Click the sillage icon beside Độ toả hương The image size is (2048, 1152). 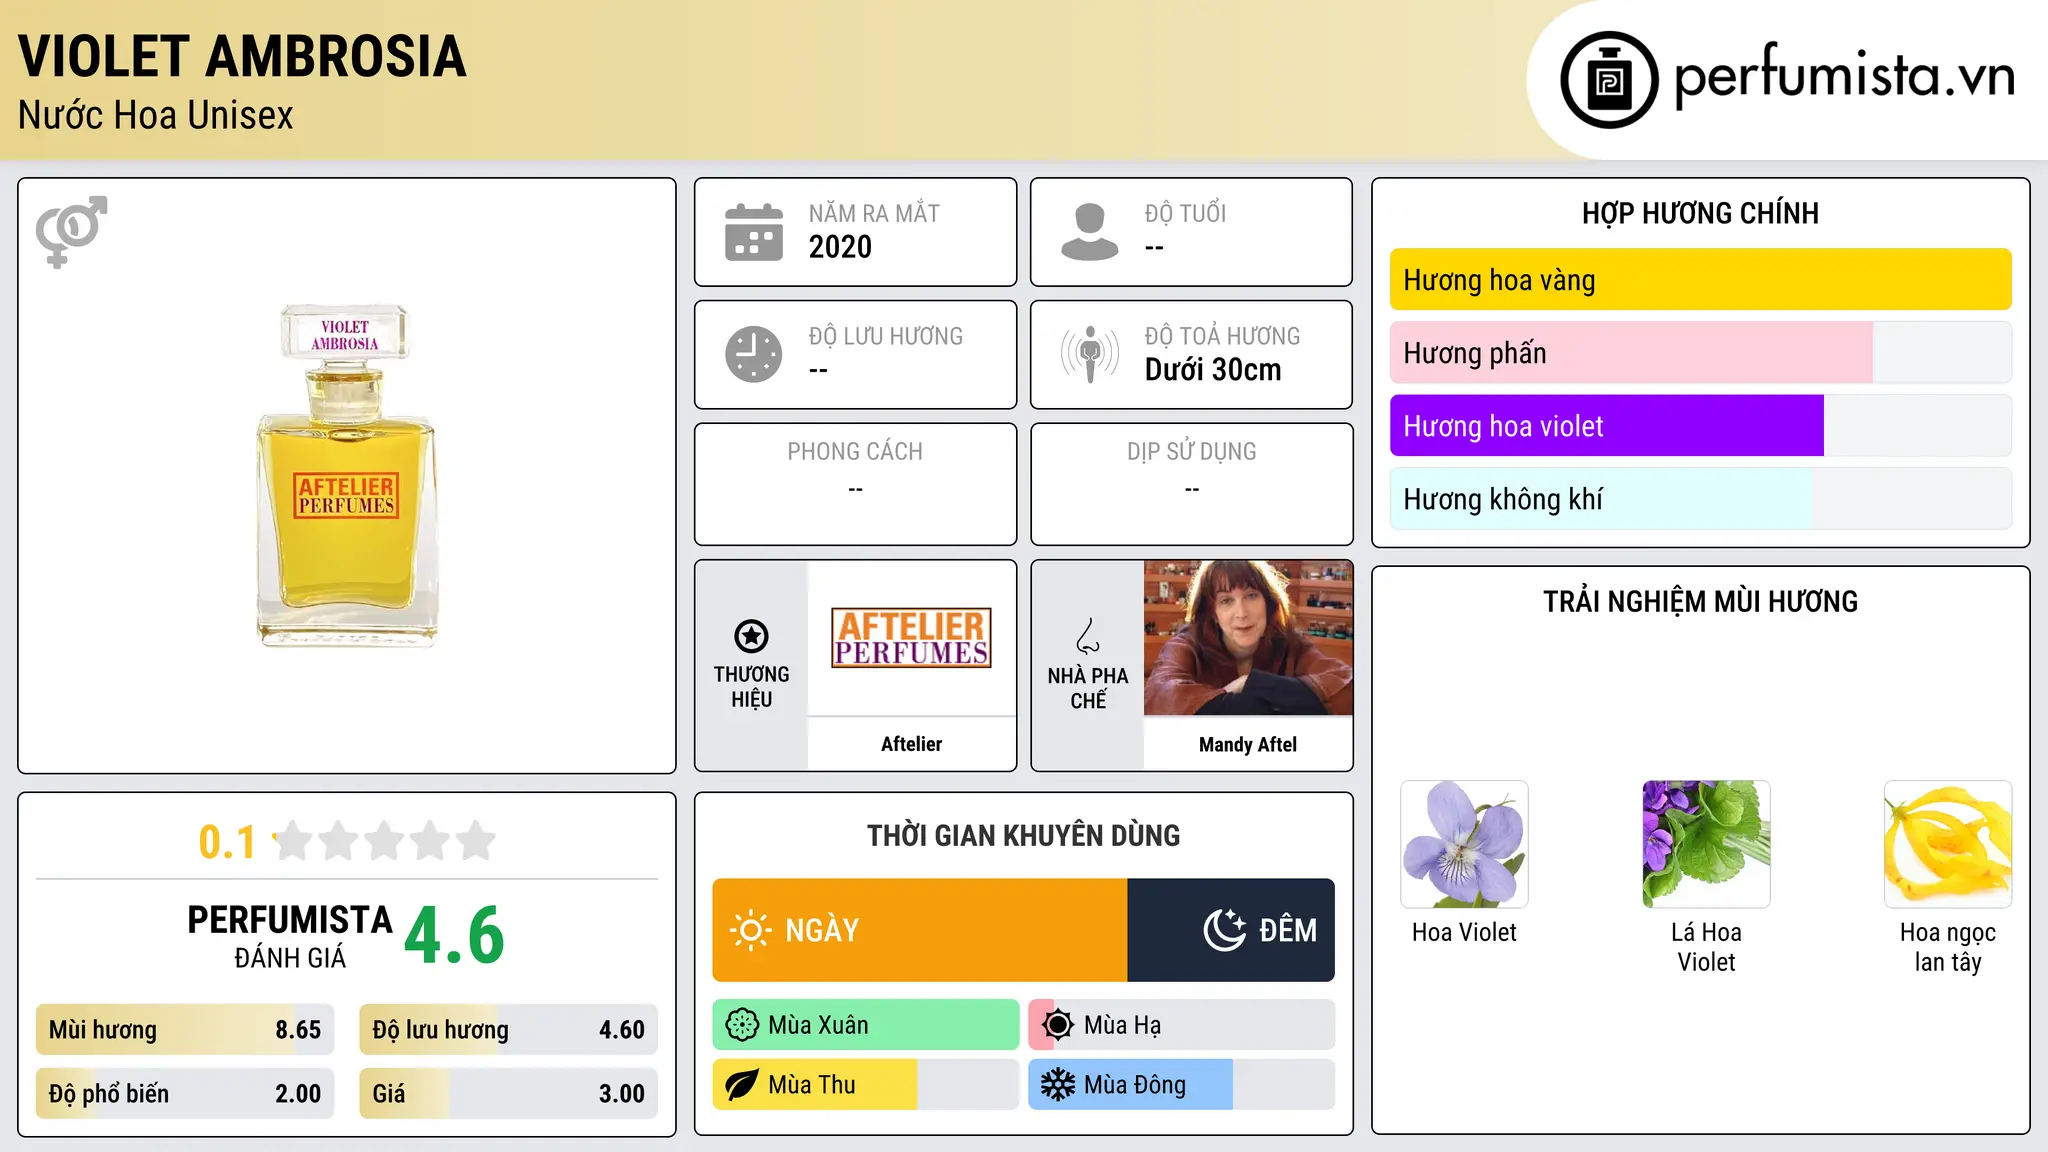tap(1090, 354)
